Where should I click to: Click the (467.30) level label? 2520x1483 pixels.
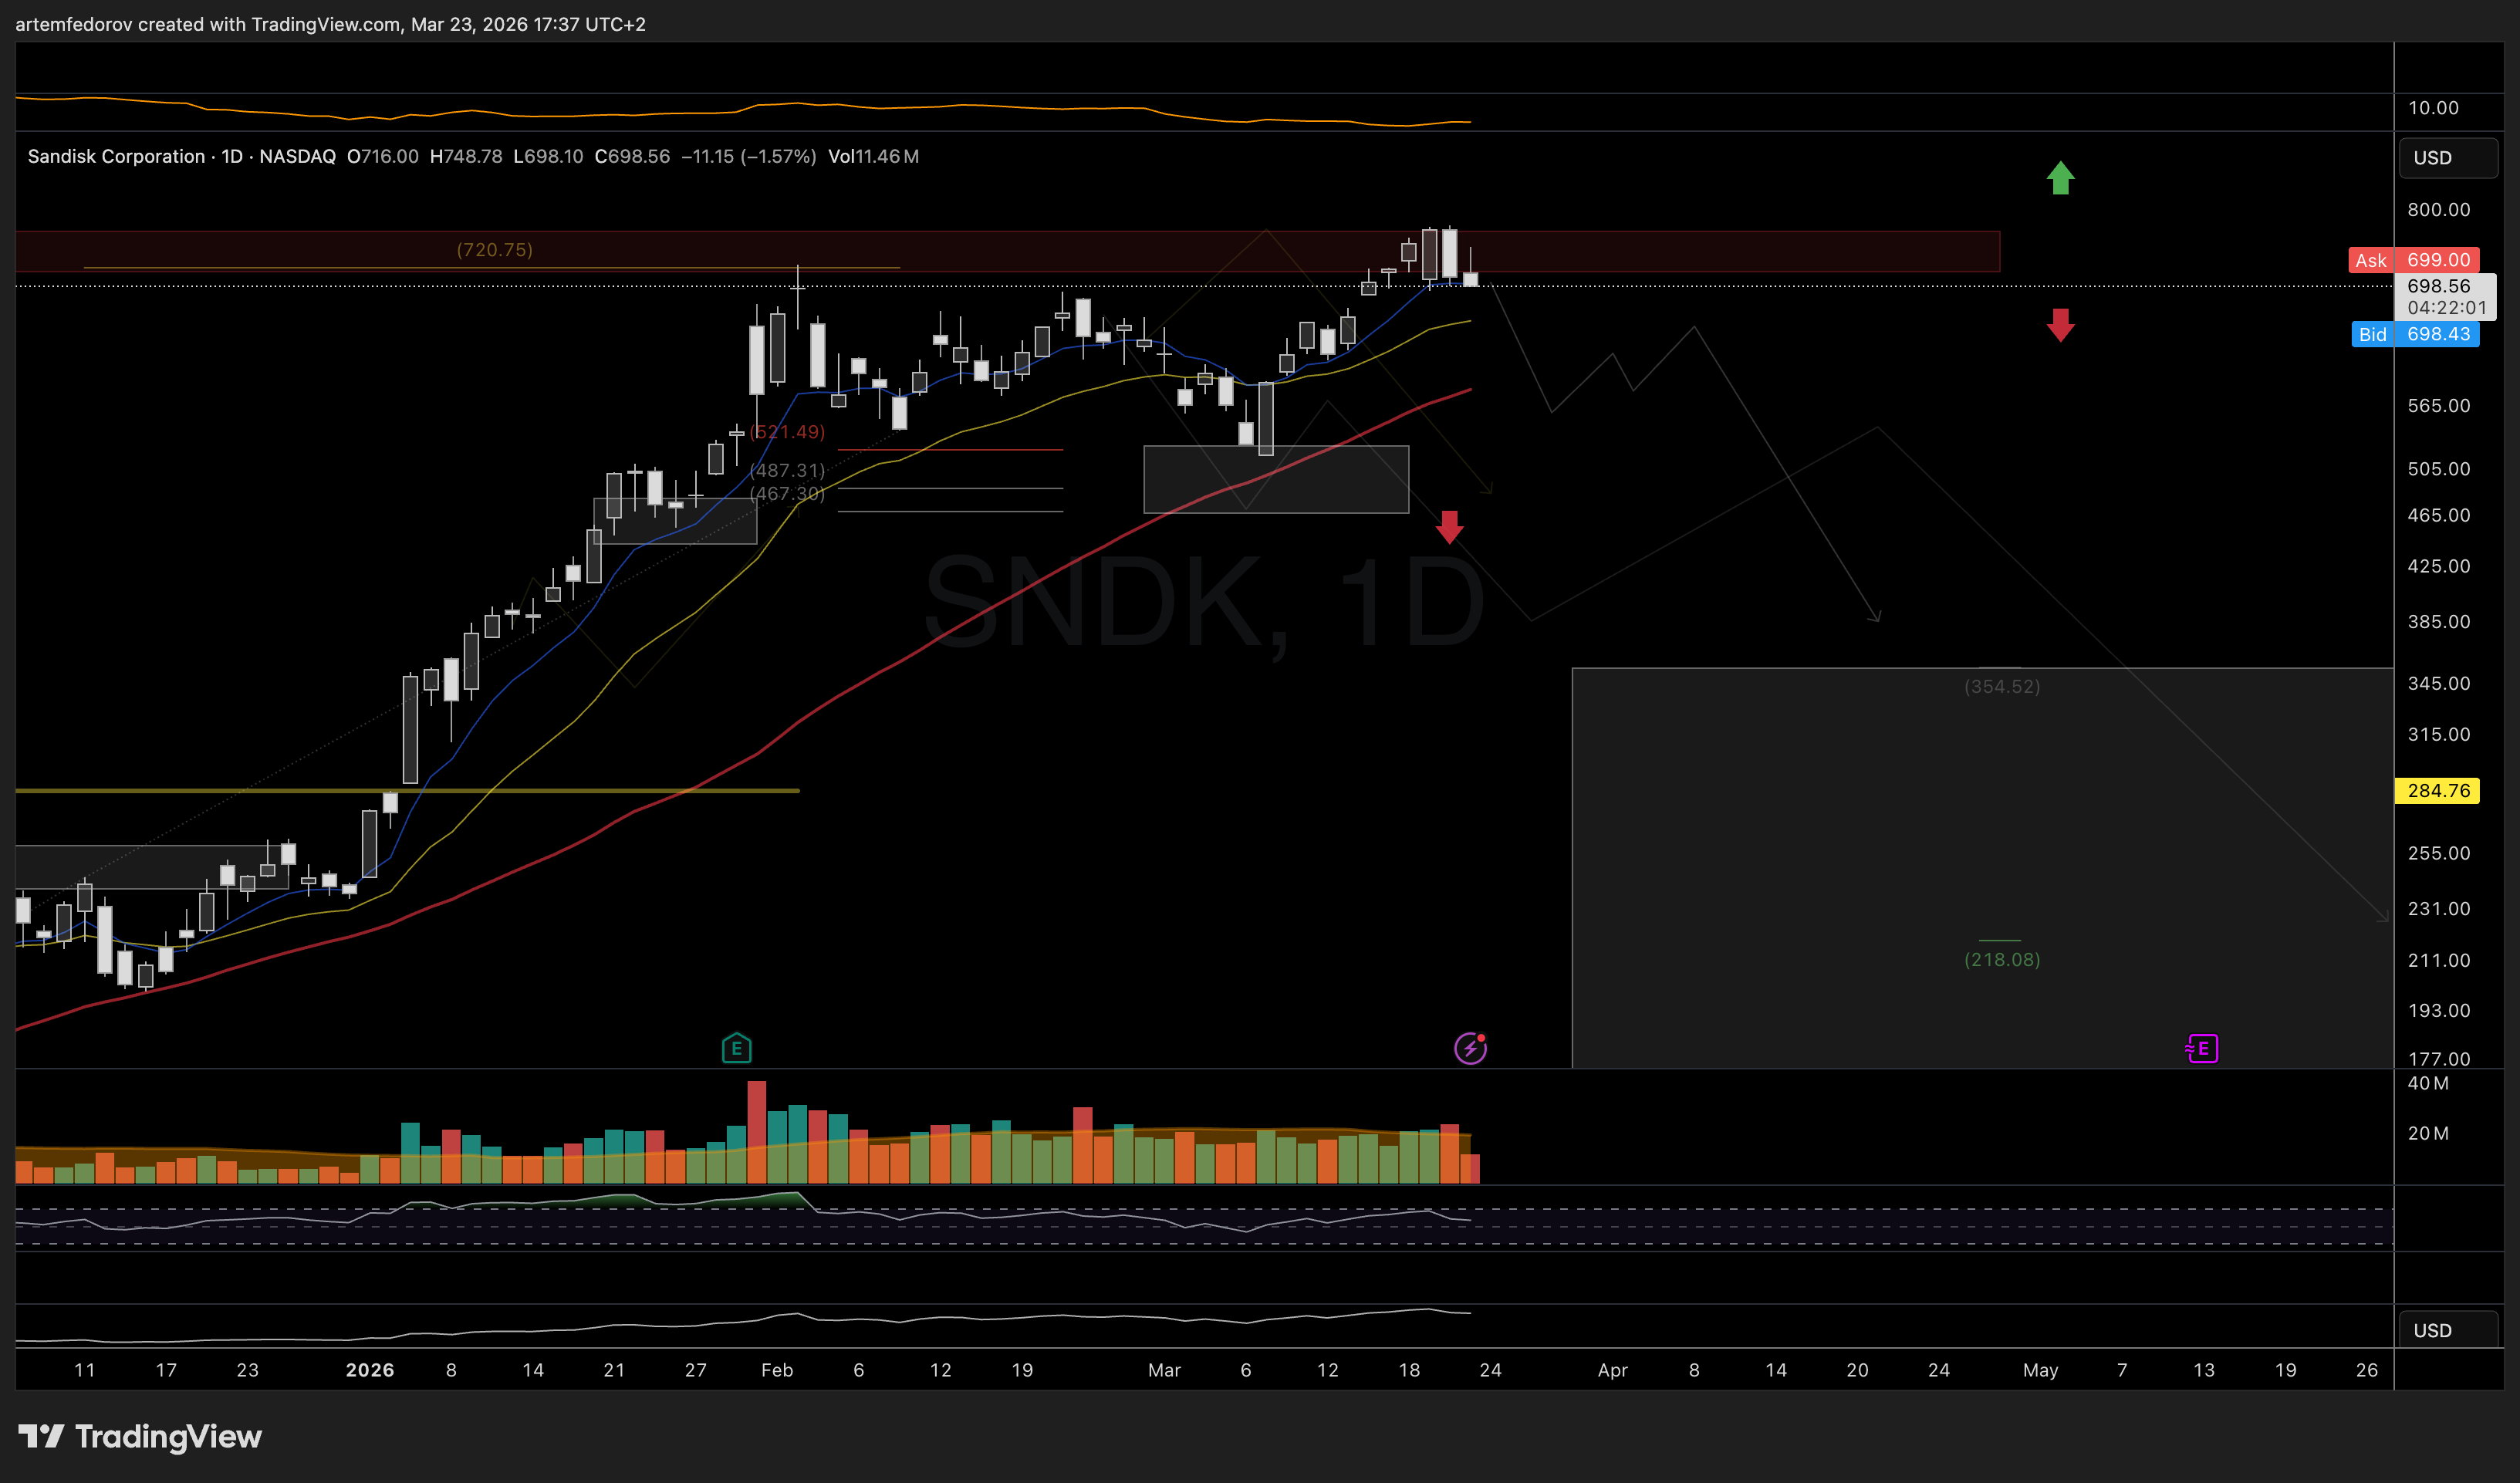pos(787,493)
